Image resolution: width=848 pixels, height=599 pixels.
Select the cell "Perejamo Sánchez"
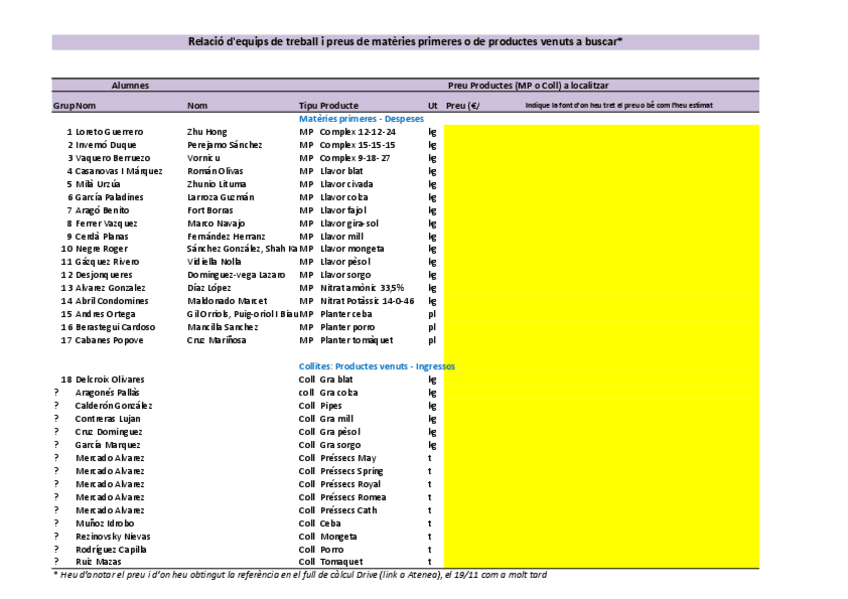(x=224, y=145)
